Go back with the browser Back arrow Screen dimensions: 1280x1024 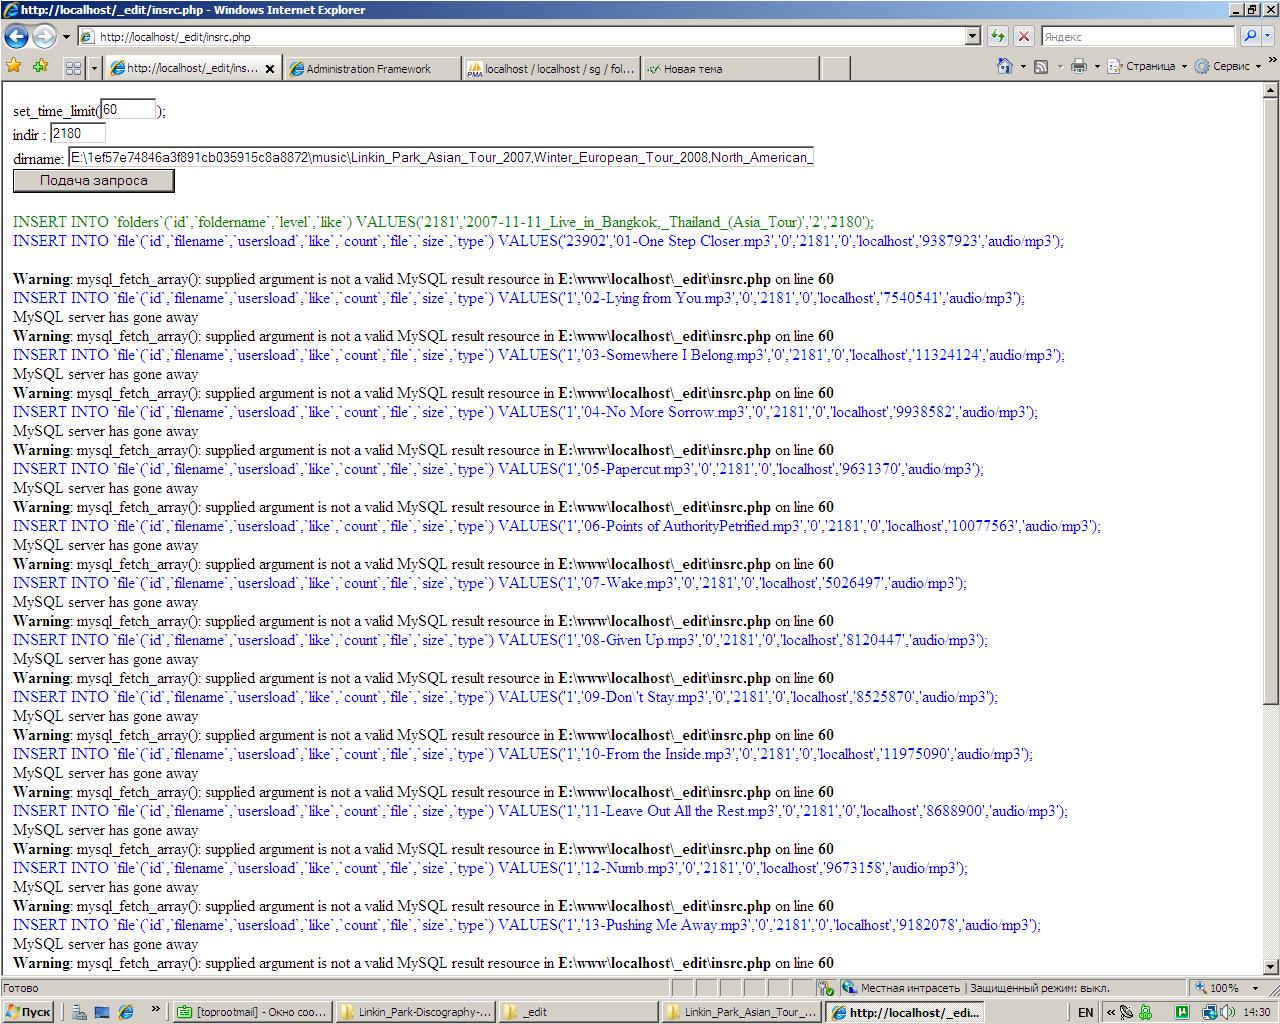click(17, 36)
